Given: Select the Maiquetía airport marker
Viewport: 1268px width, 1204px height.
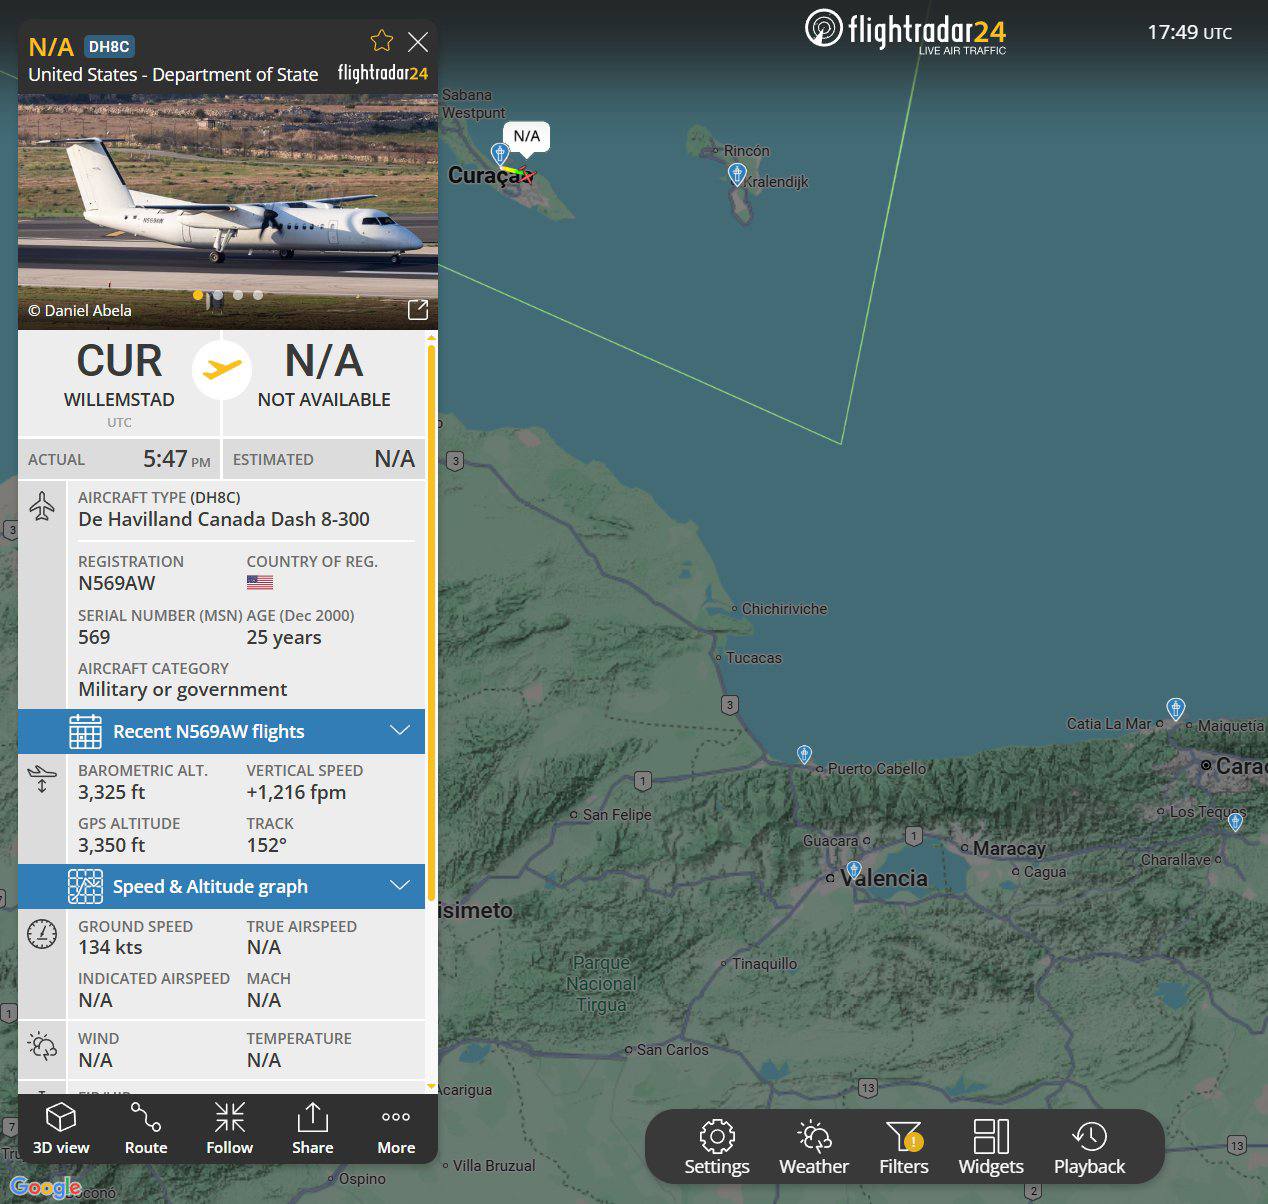Looking at the screenshot, I should [1176, 709].
